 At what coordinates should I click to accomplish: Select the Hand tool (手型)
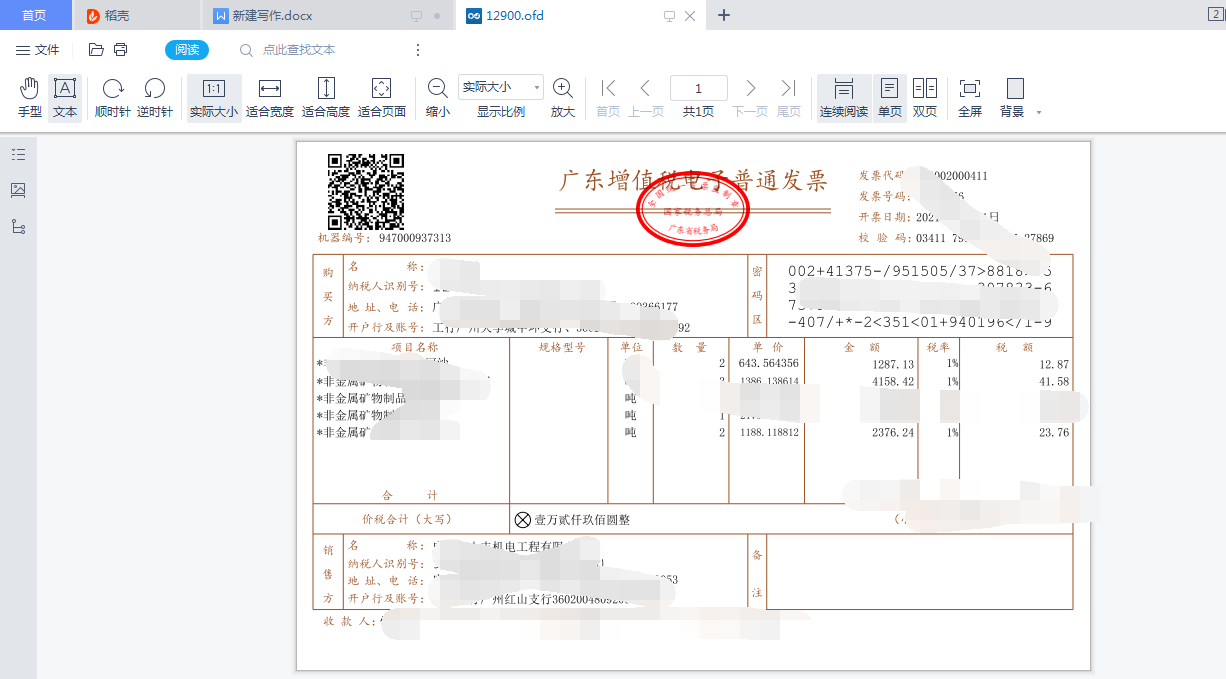tap(30, 98)
